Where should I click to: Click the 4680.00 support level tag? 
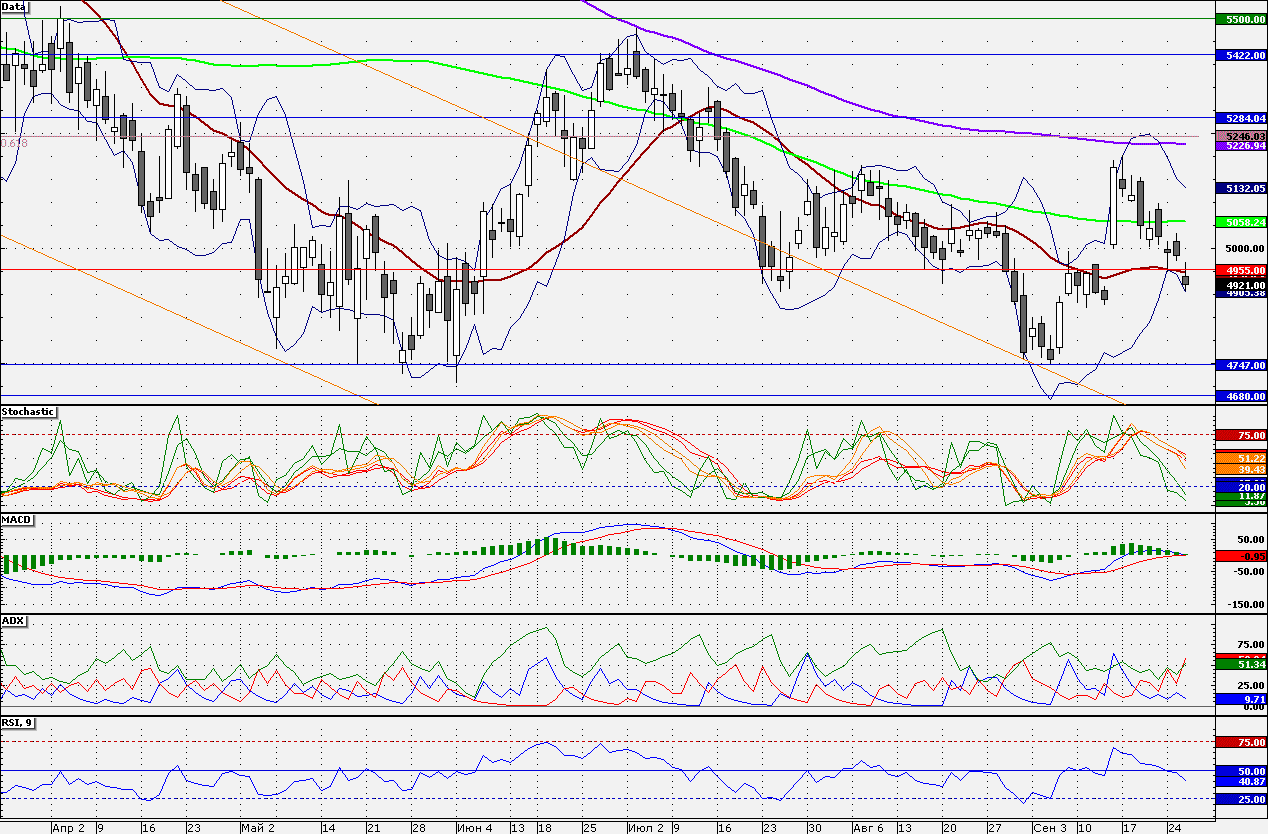coord(1239,397)
